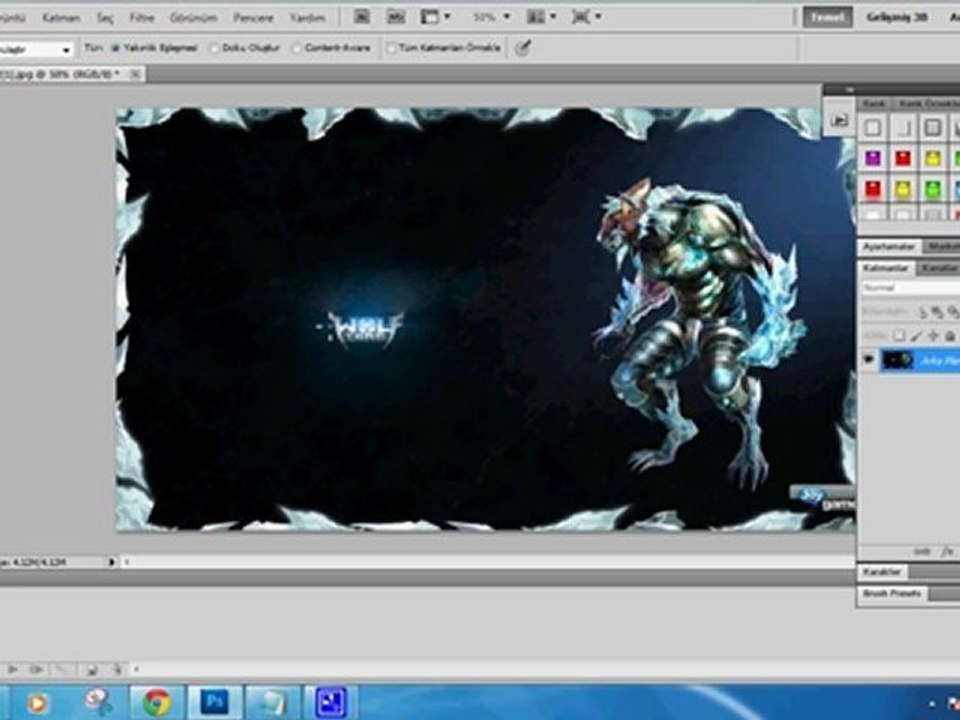The image size is (960, 720).
Task: Open the Screen Mode dropdown
Action: pyautogui.click(x=586, y=17)
